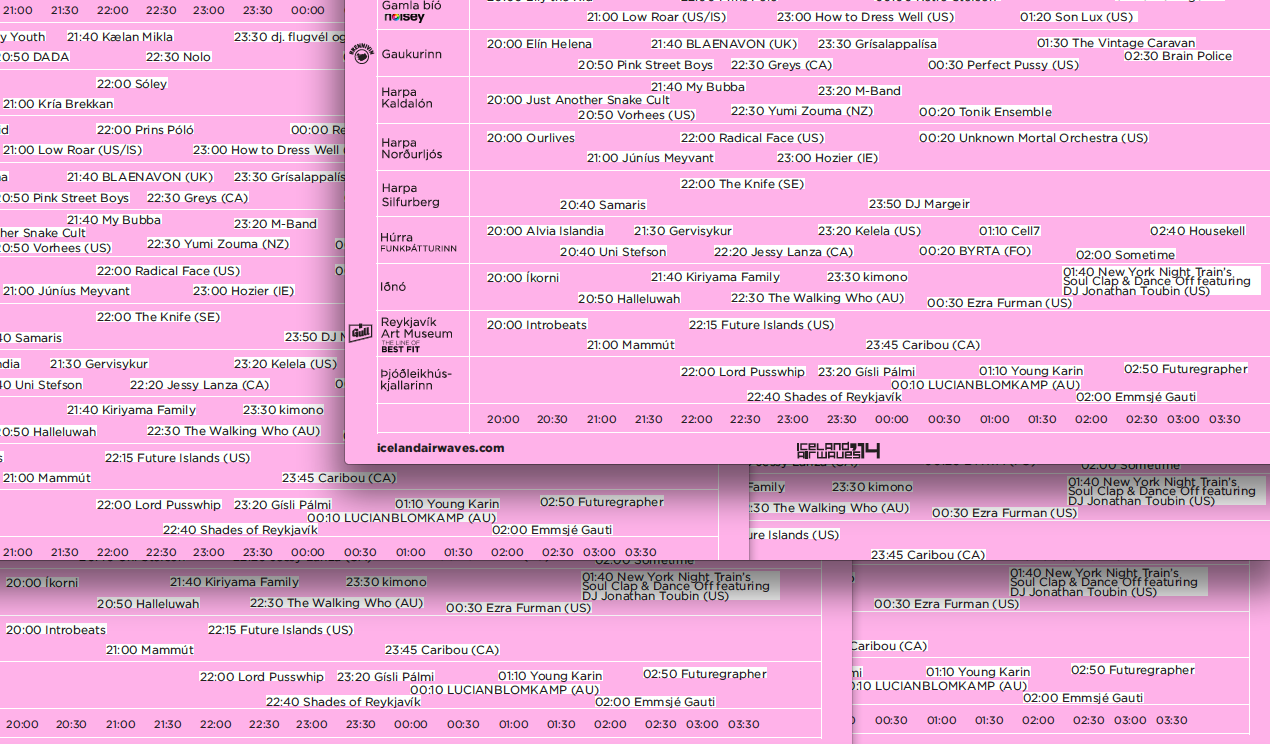
Task: Click 02:00 Sometime in front schedule
Action: [x=1126, y=255]
